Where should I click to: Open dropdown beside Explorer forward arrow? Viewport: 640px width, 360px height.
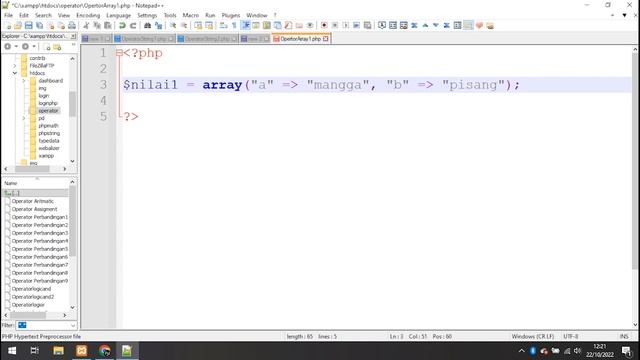[x=34, y=47]
